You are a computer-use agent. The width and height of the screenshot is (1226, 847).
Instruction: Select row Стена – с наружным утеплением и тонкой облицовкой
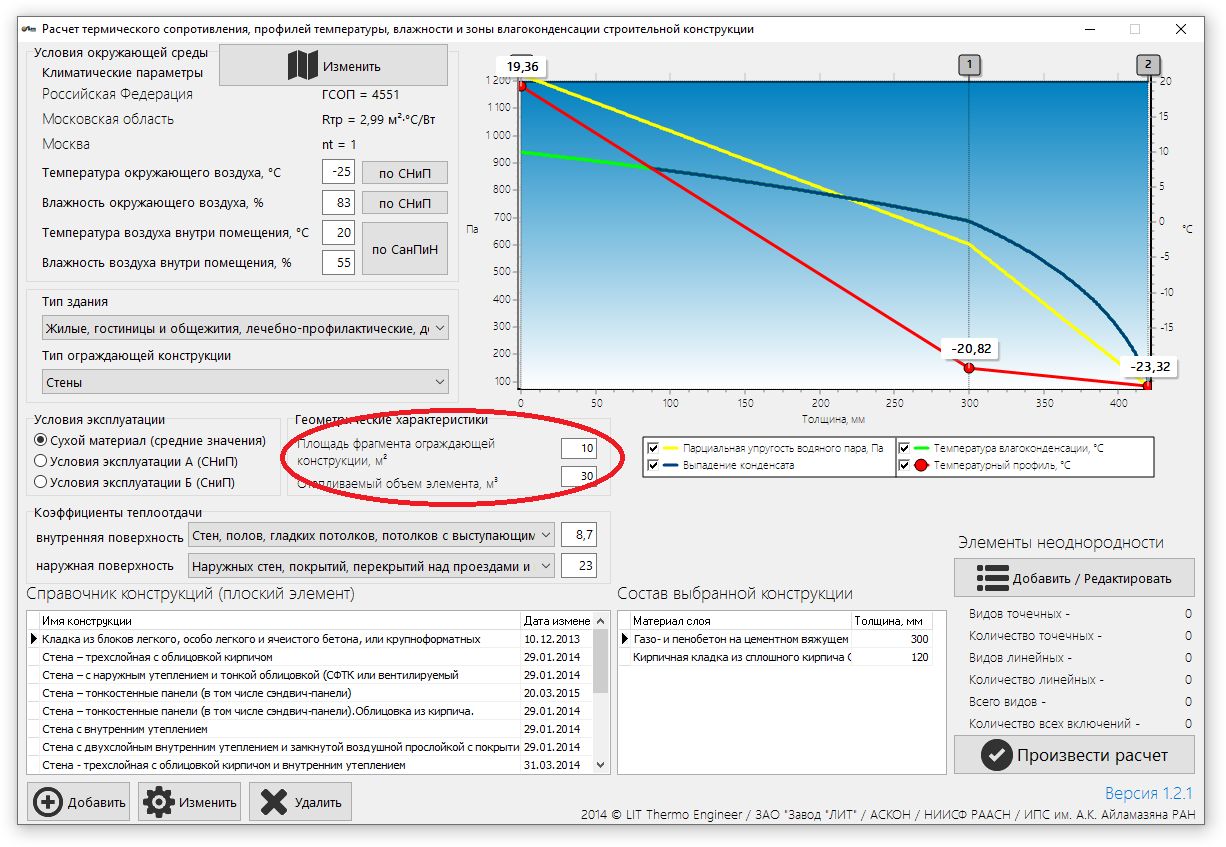310,675
